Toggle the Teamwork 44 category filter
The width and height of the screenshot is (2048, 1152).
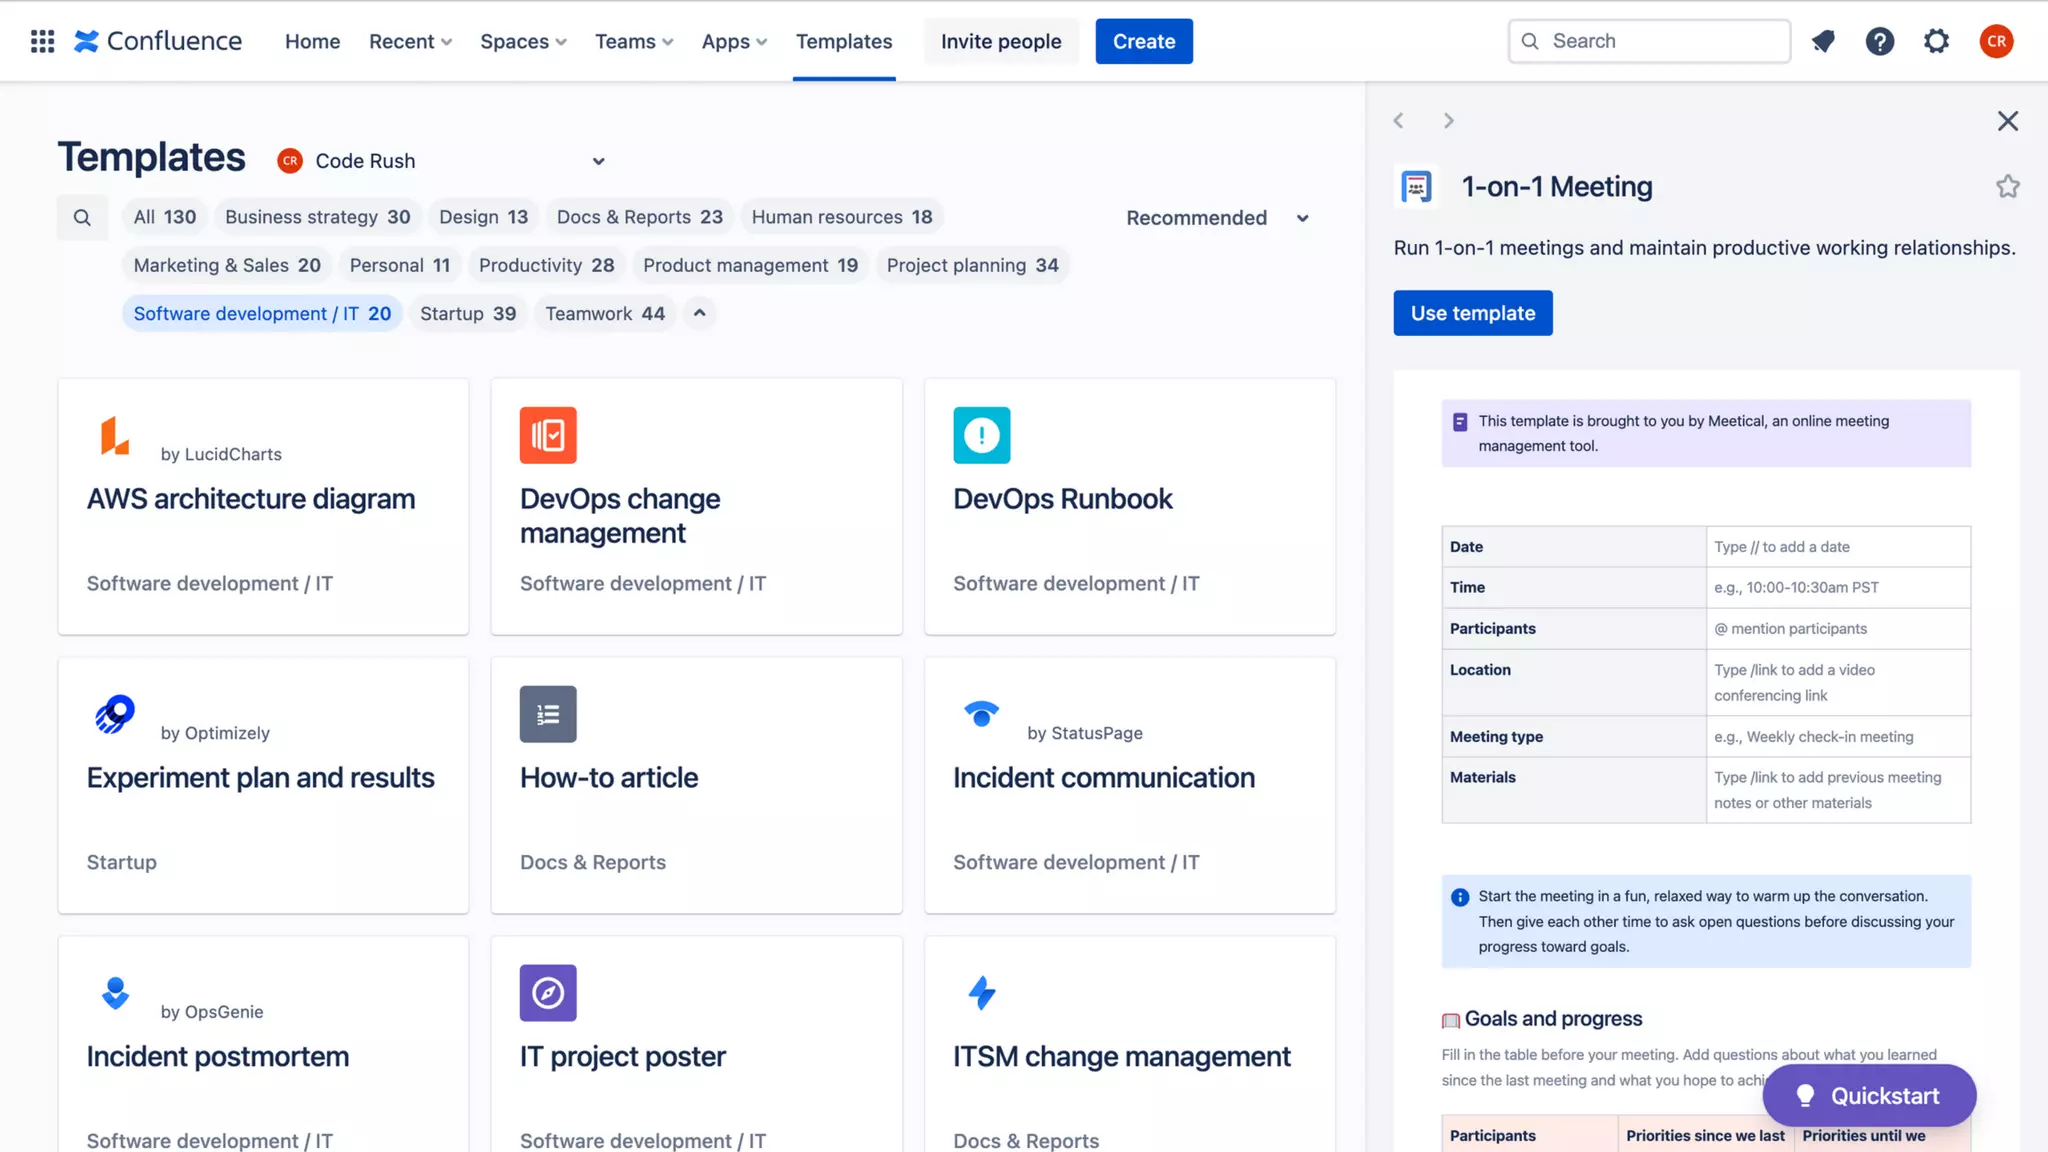[604, 313]
